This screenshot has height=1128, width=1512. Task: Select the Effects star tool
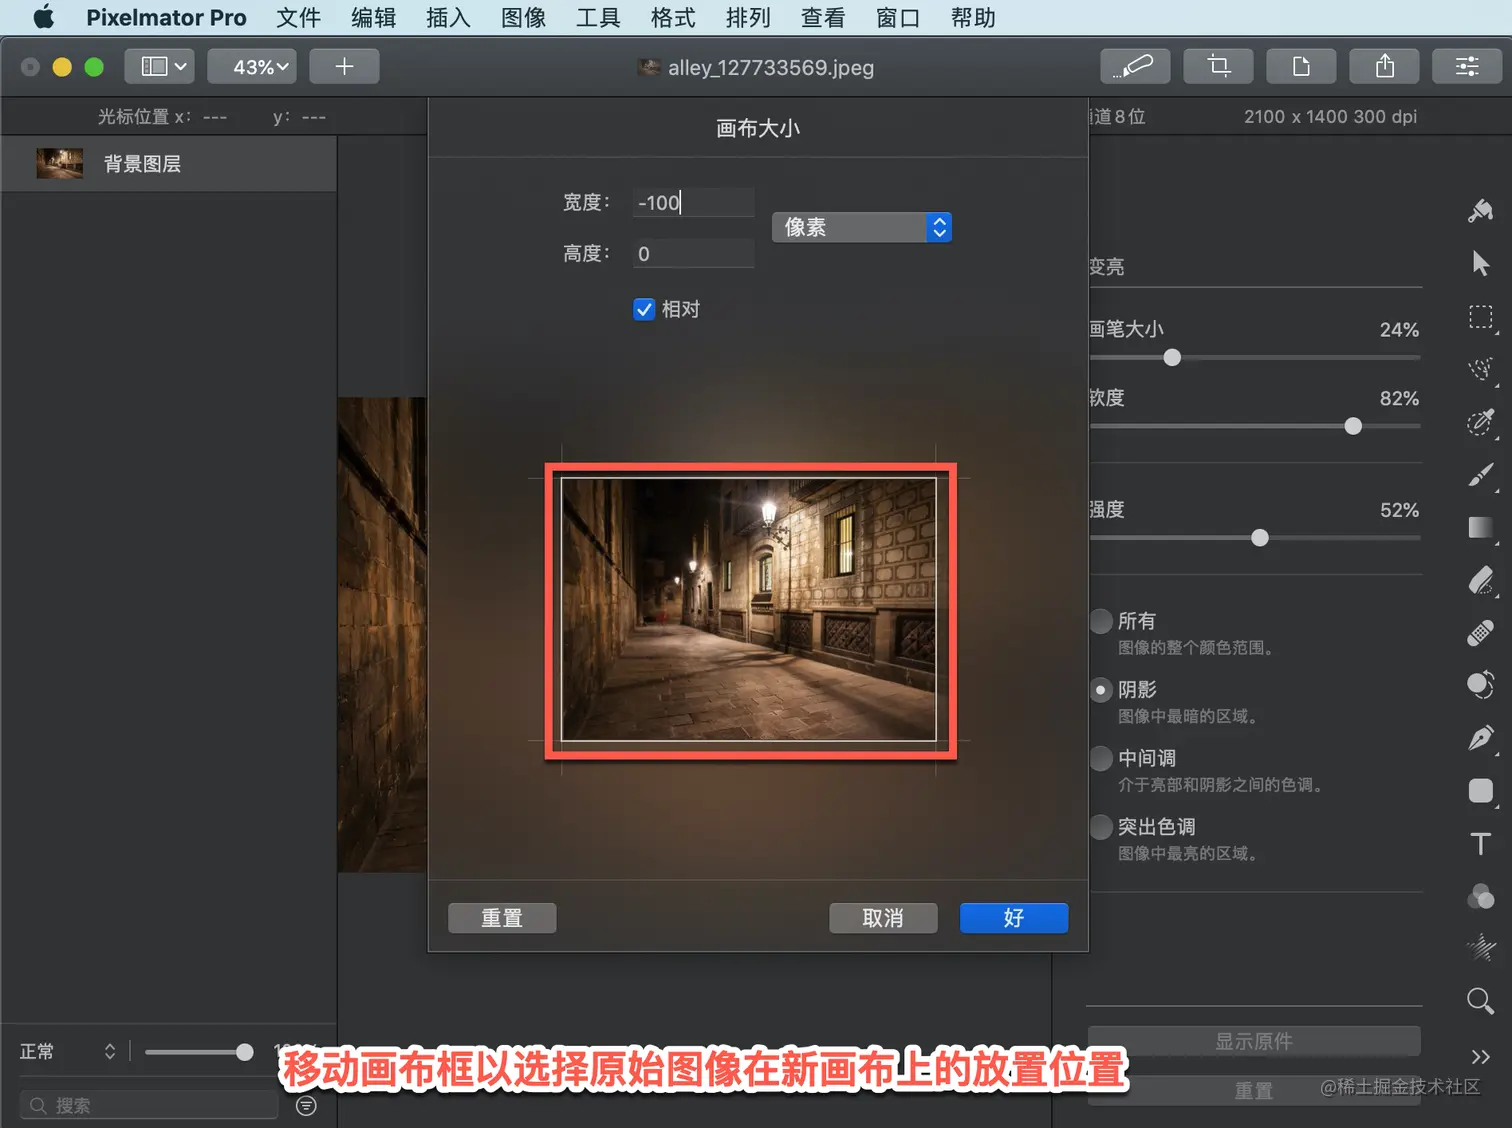pyautogui.click(x=1481, y=947)
